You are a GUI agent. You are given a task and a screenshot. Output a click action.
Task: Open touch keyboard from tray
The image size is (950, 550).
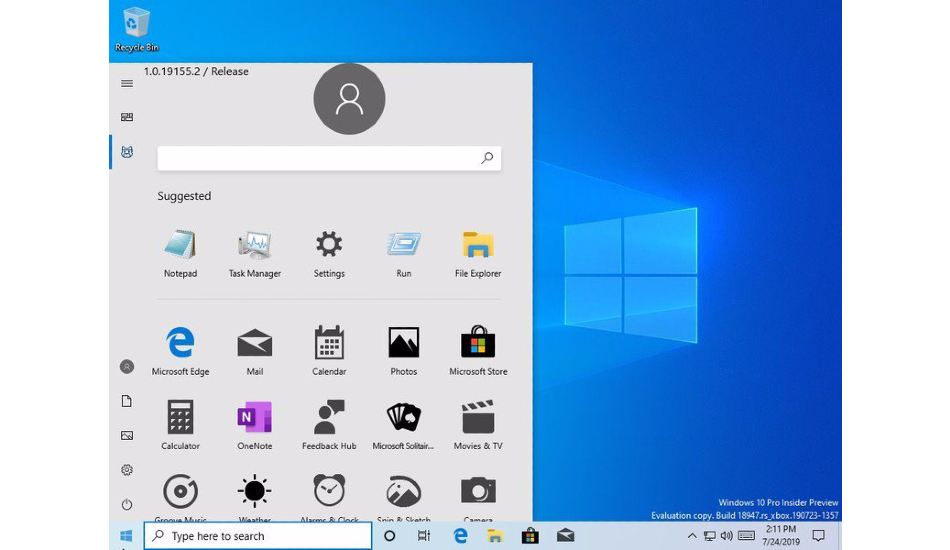tap(746, 536)
